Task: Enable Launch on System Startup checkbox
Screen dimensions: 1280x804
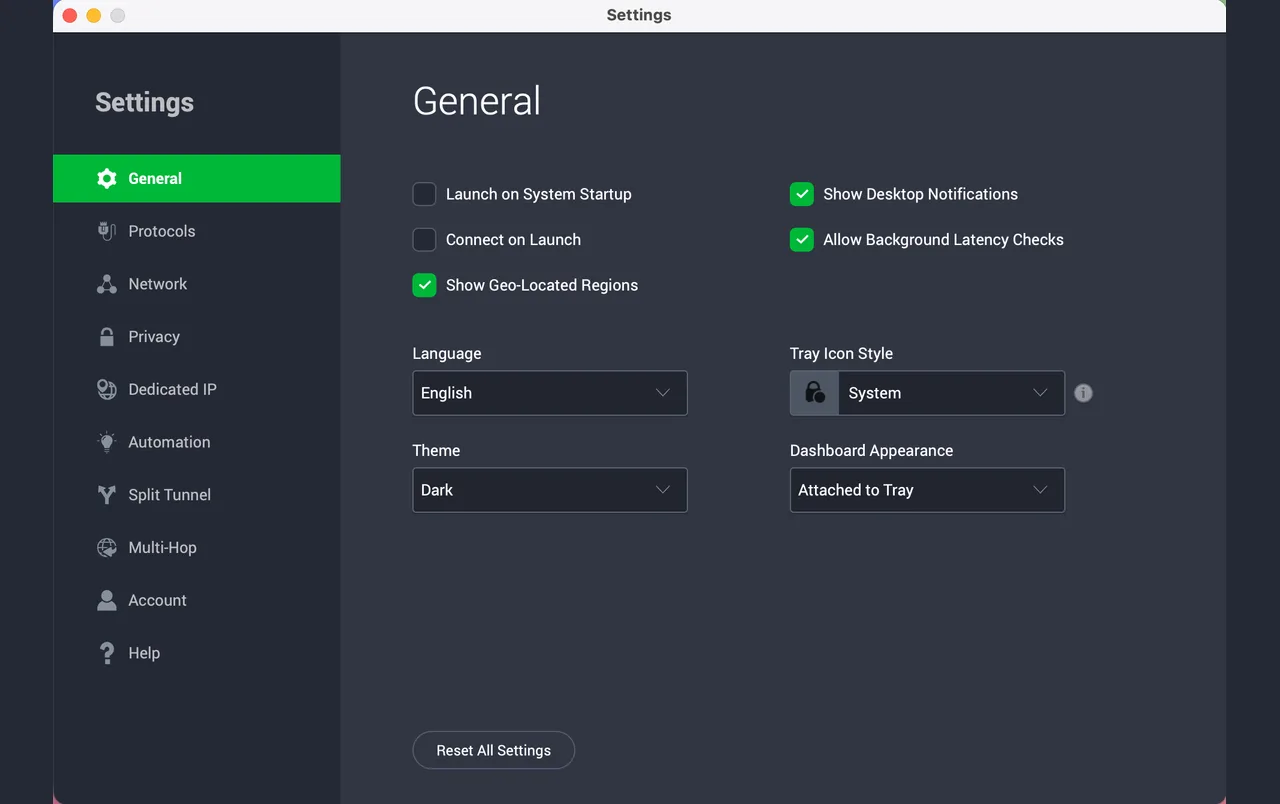Action: coord(424,194)
